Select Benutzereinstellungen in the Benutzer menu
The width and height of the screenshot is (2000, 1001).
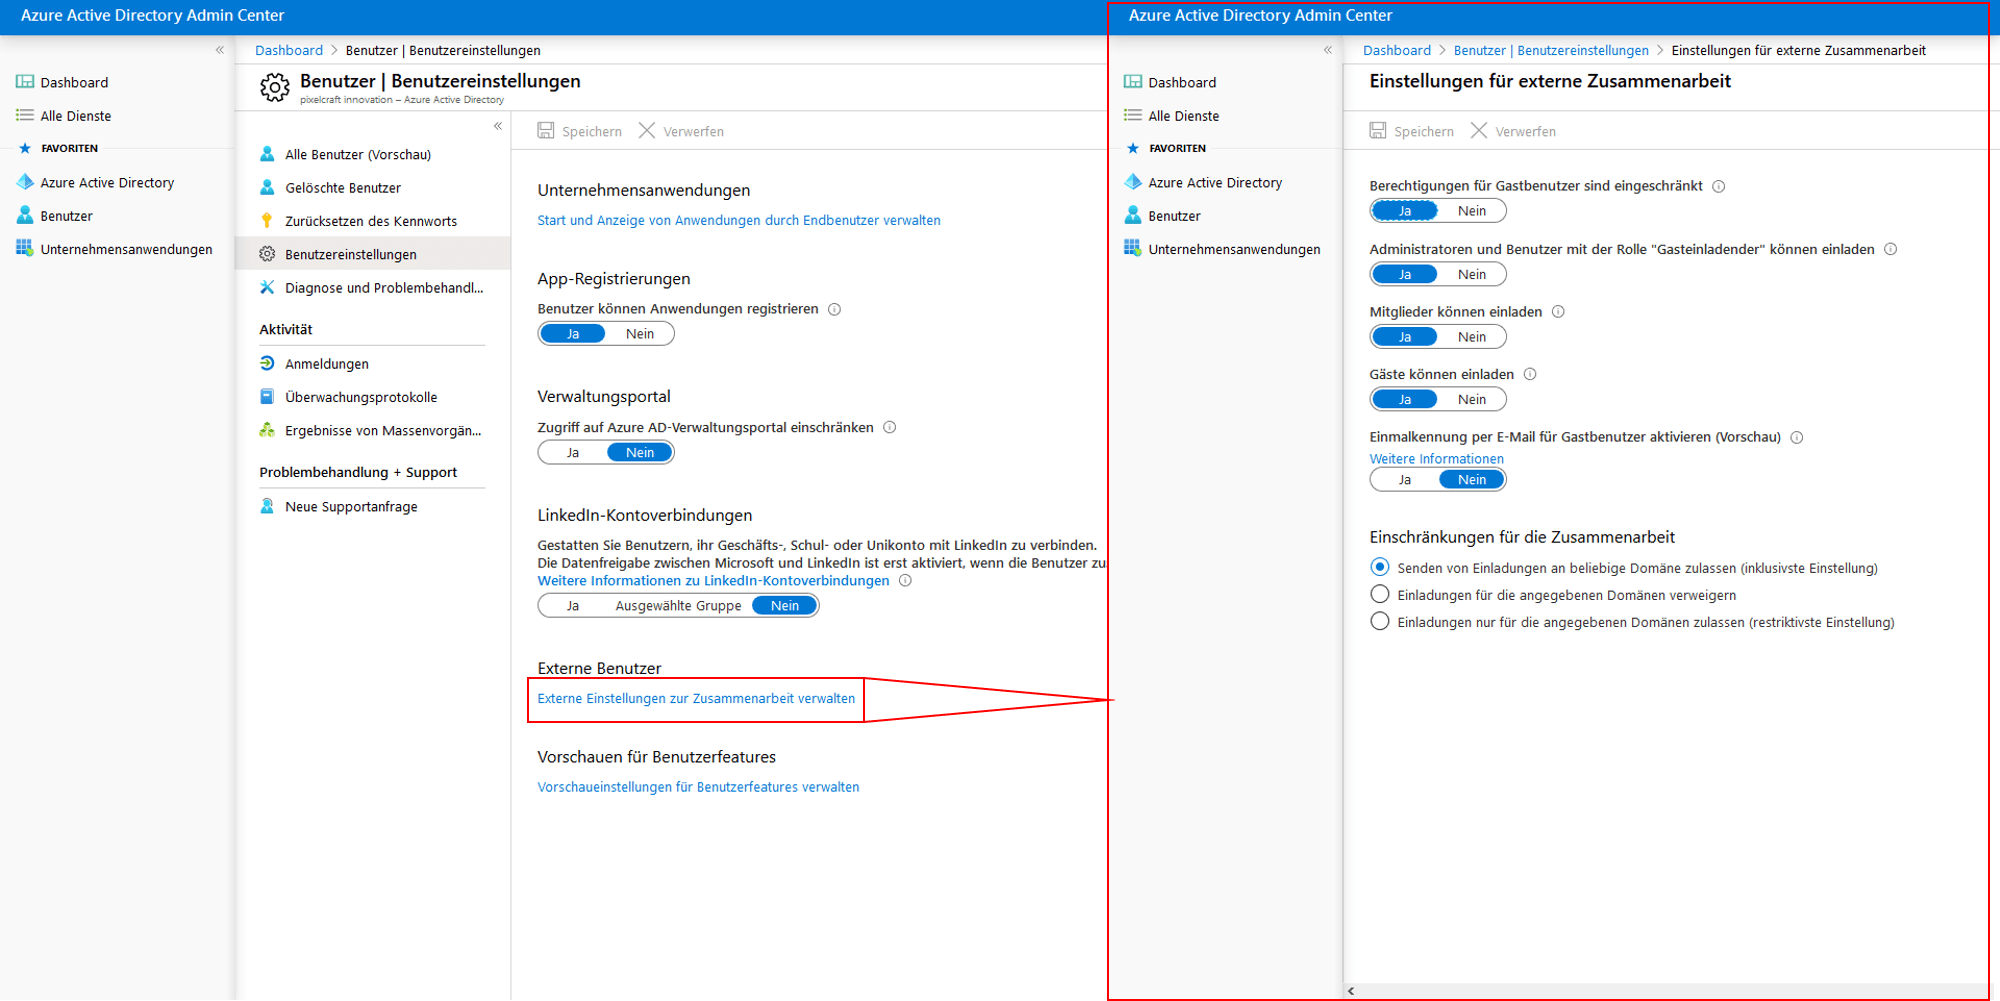(x=373, y=254)
